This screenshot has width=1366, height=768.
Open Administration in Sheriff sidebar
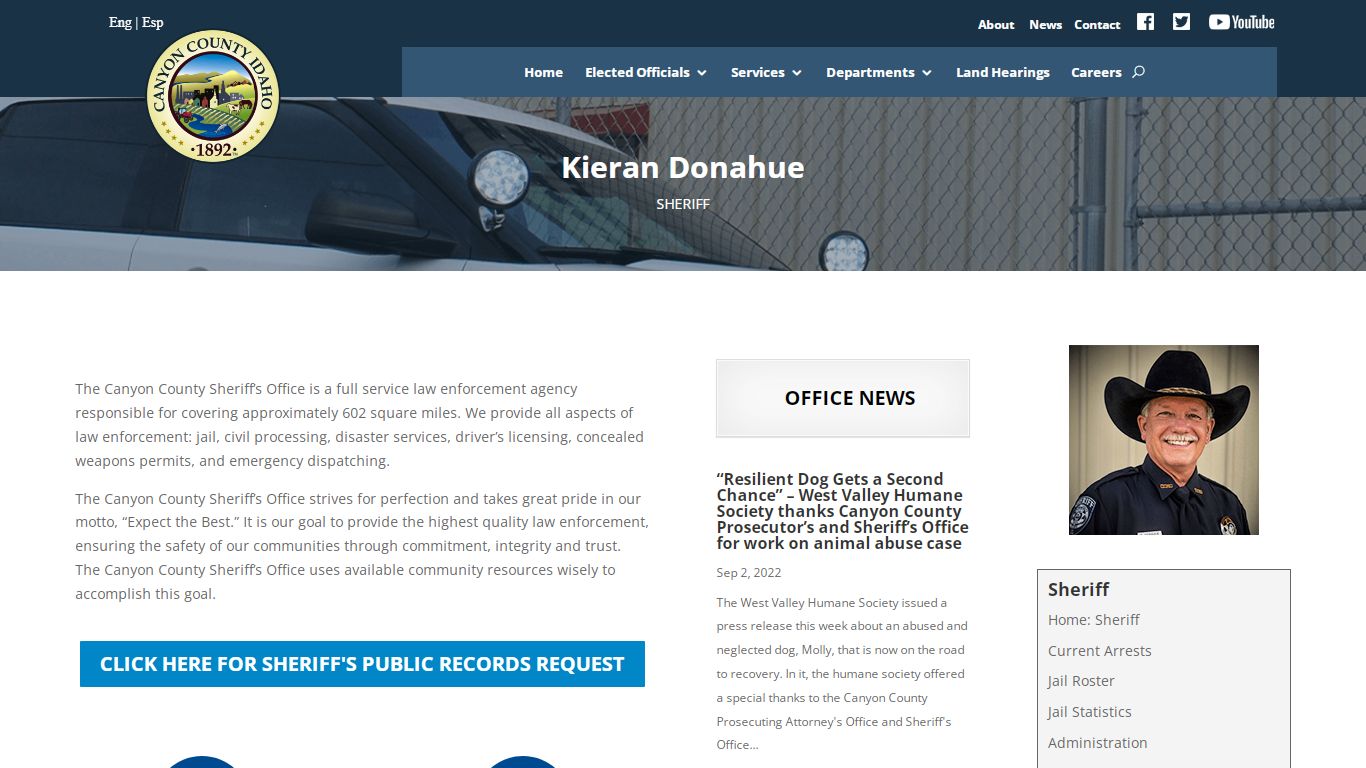(1097, 743)
